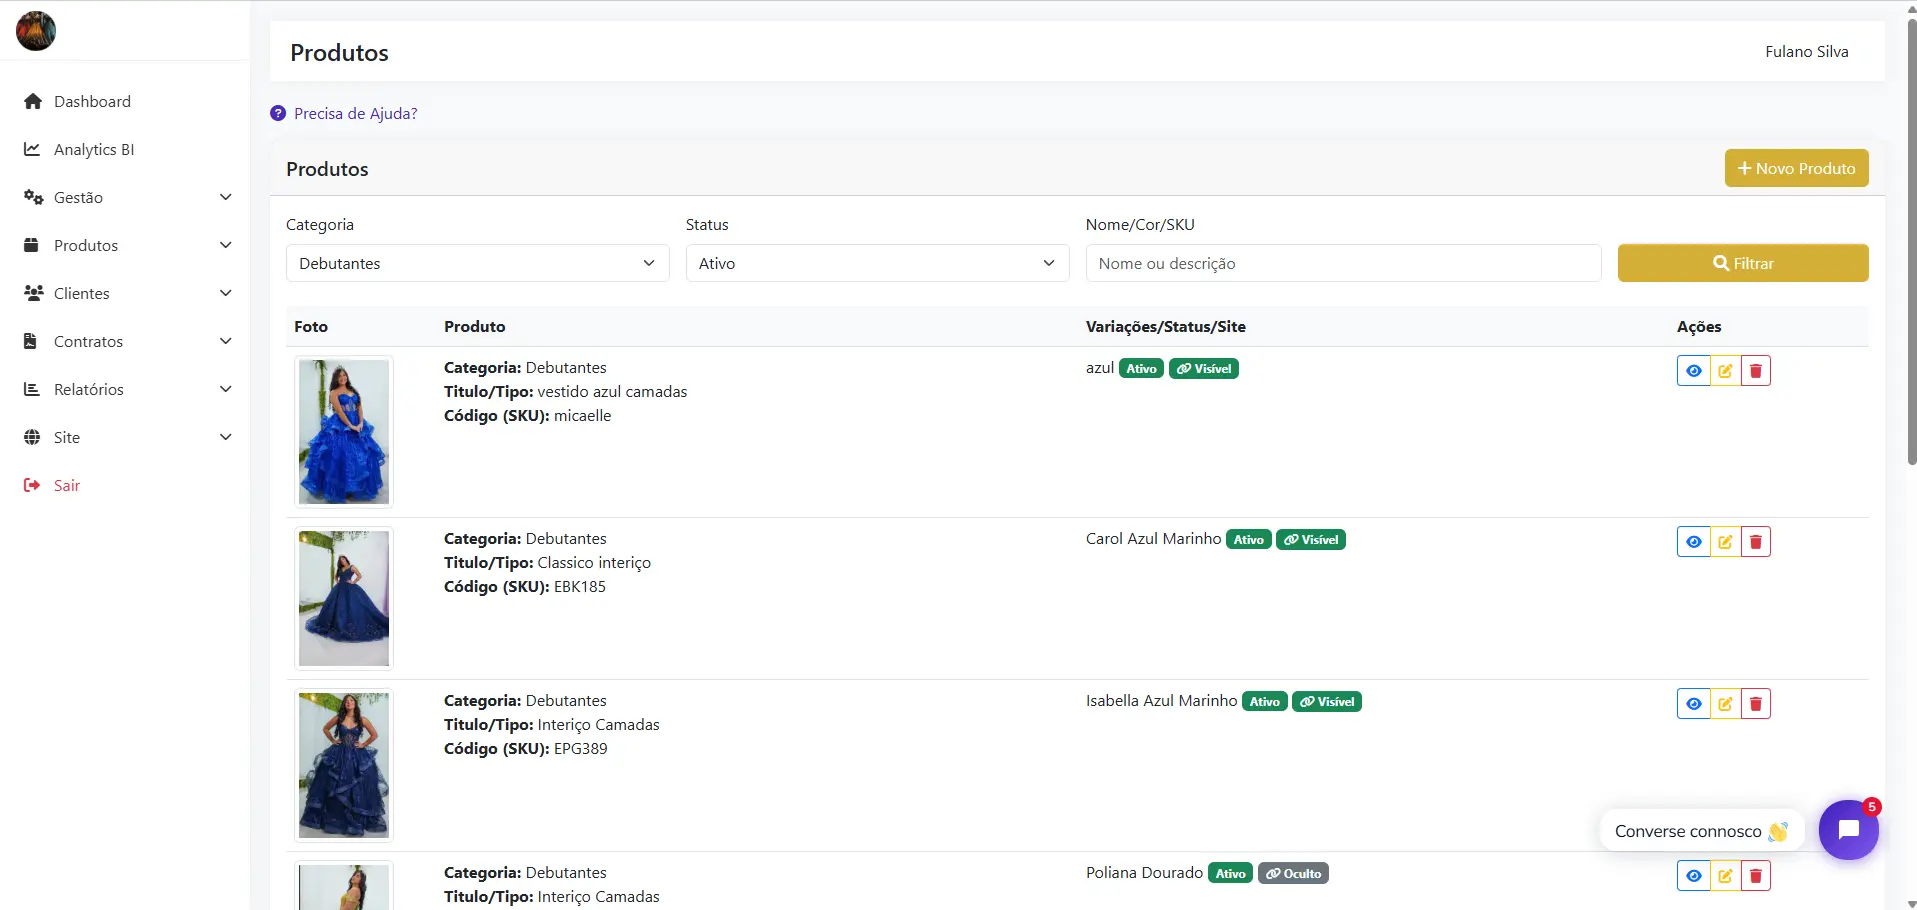The image size is (1917, 910).
Task: Open Analytics BI from the sidebar
Action: (94, 149)
